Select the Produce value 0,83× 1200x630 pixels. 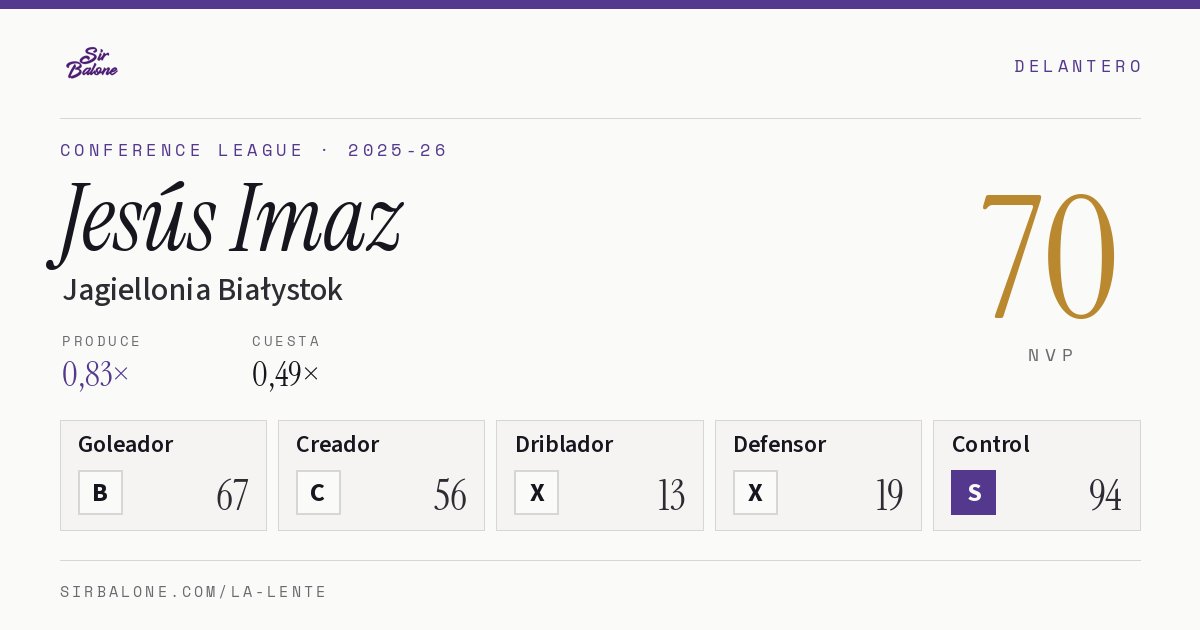tap(96, 374)
